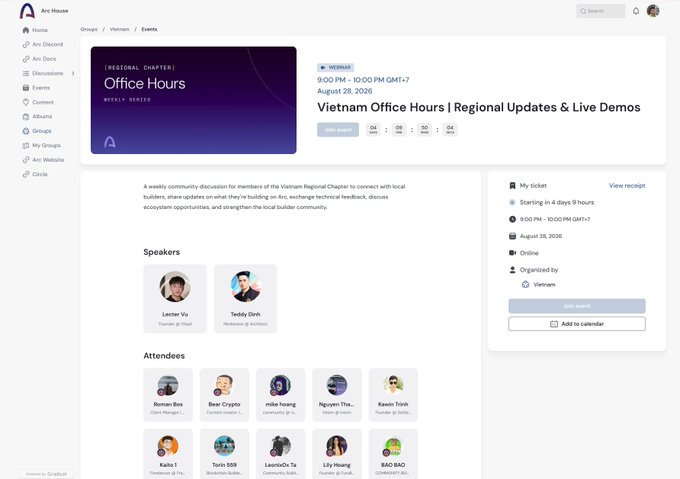Go to Vietnam breadcrumb
The image size is (680, 479).
pyautogui.click(x=119, y=29)
